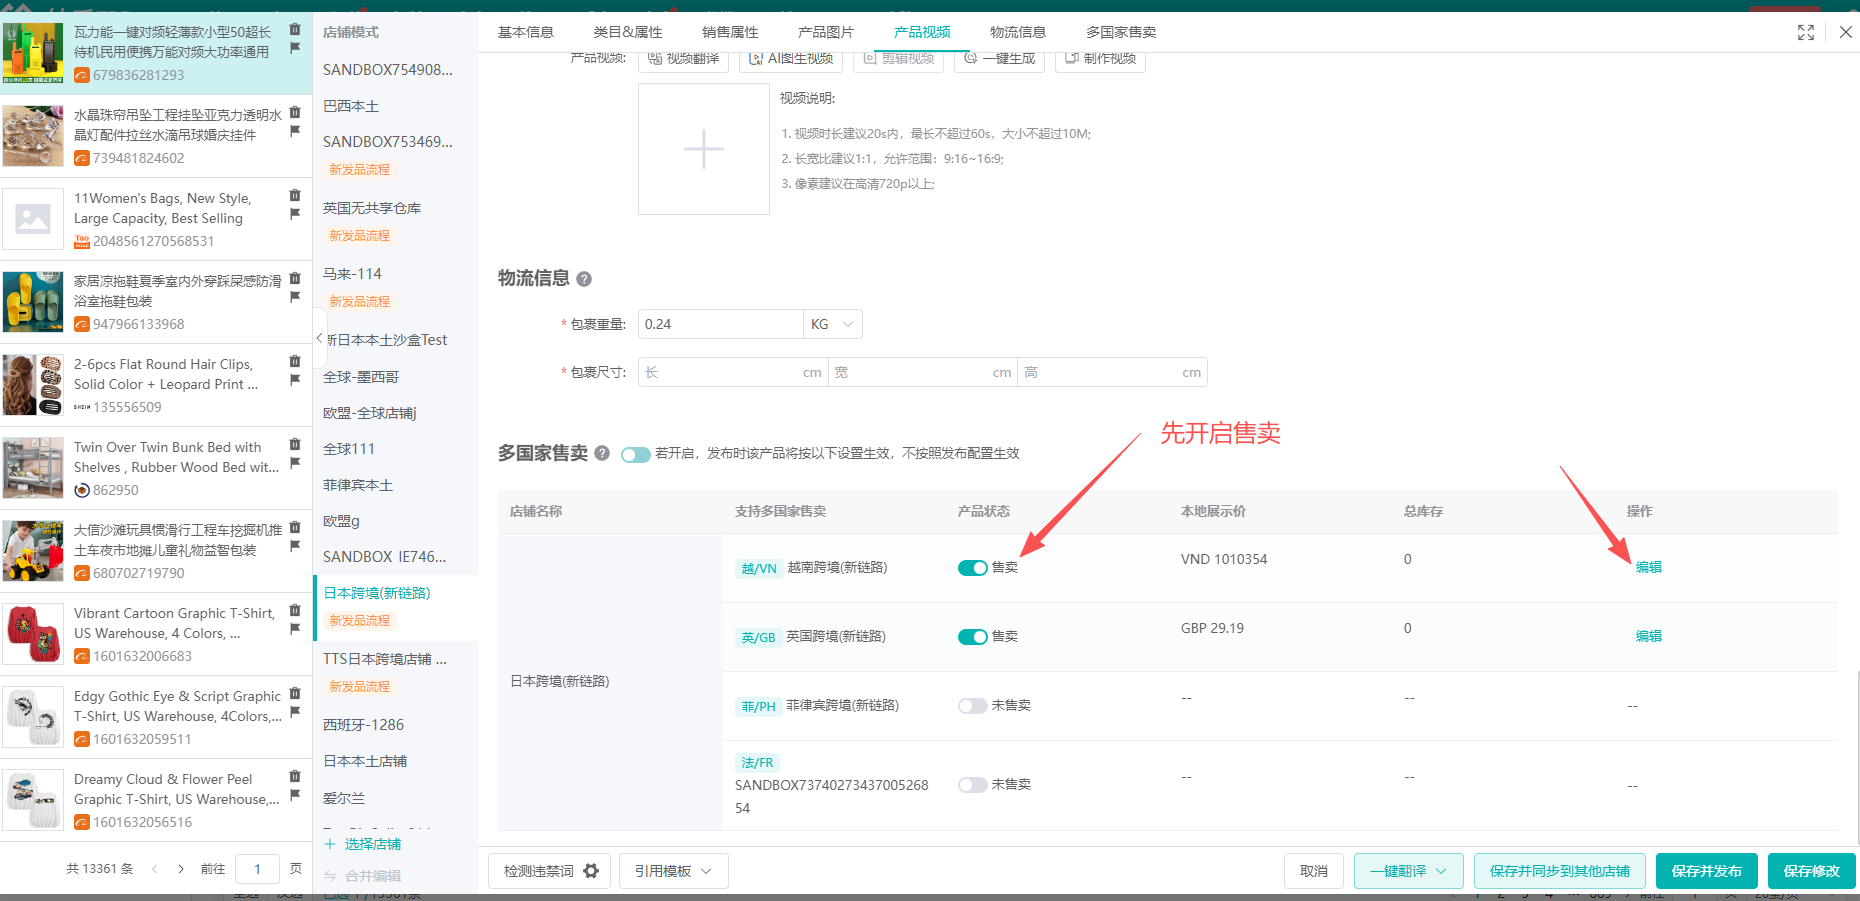
Task: Click 保存并同步到其他店铺
Action: point(1560,871)
